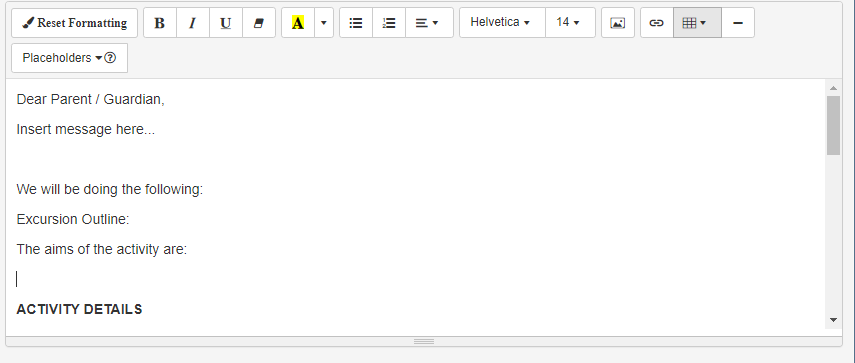Image resolution: width=855 pixels, height=363 pixels.
Task: Click the Placeholders help question icon
Action: point(110,58)
